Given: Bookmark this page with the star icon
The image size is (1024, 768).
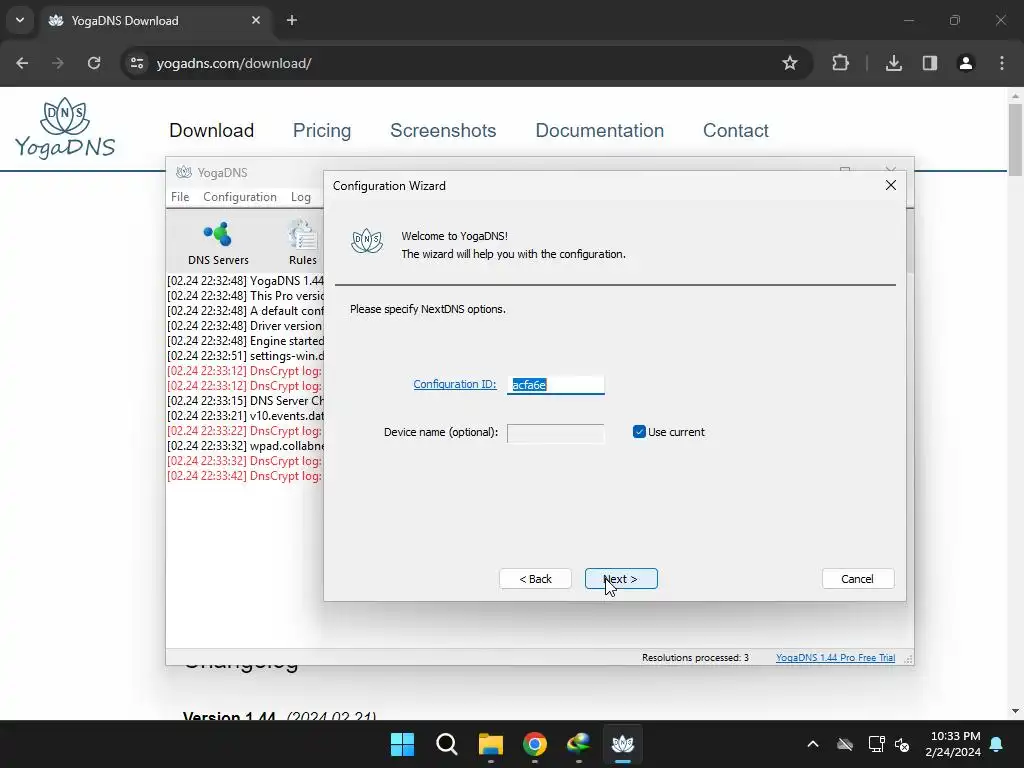Looking at the screenshot, I should 790,63.
